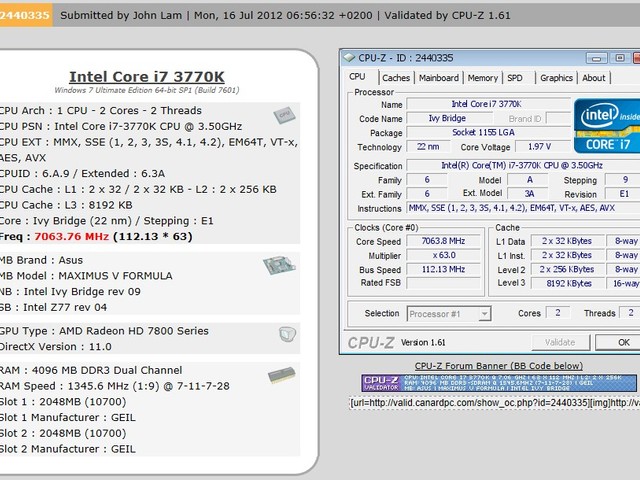Click the Bus Speed value 112.13 MHz
Image resolution: width=640 pixels, height=480 pixels.
click(x=444, y=269)
